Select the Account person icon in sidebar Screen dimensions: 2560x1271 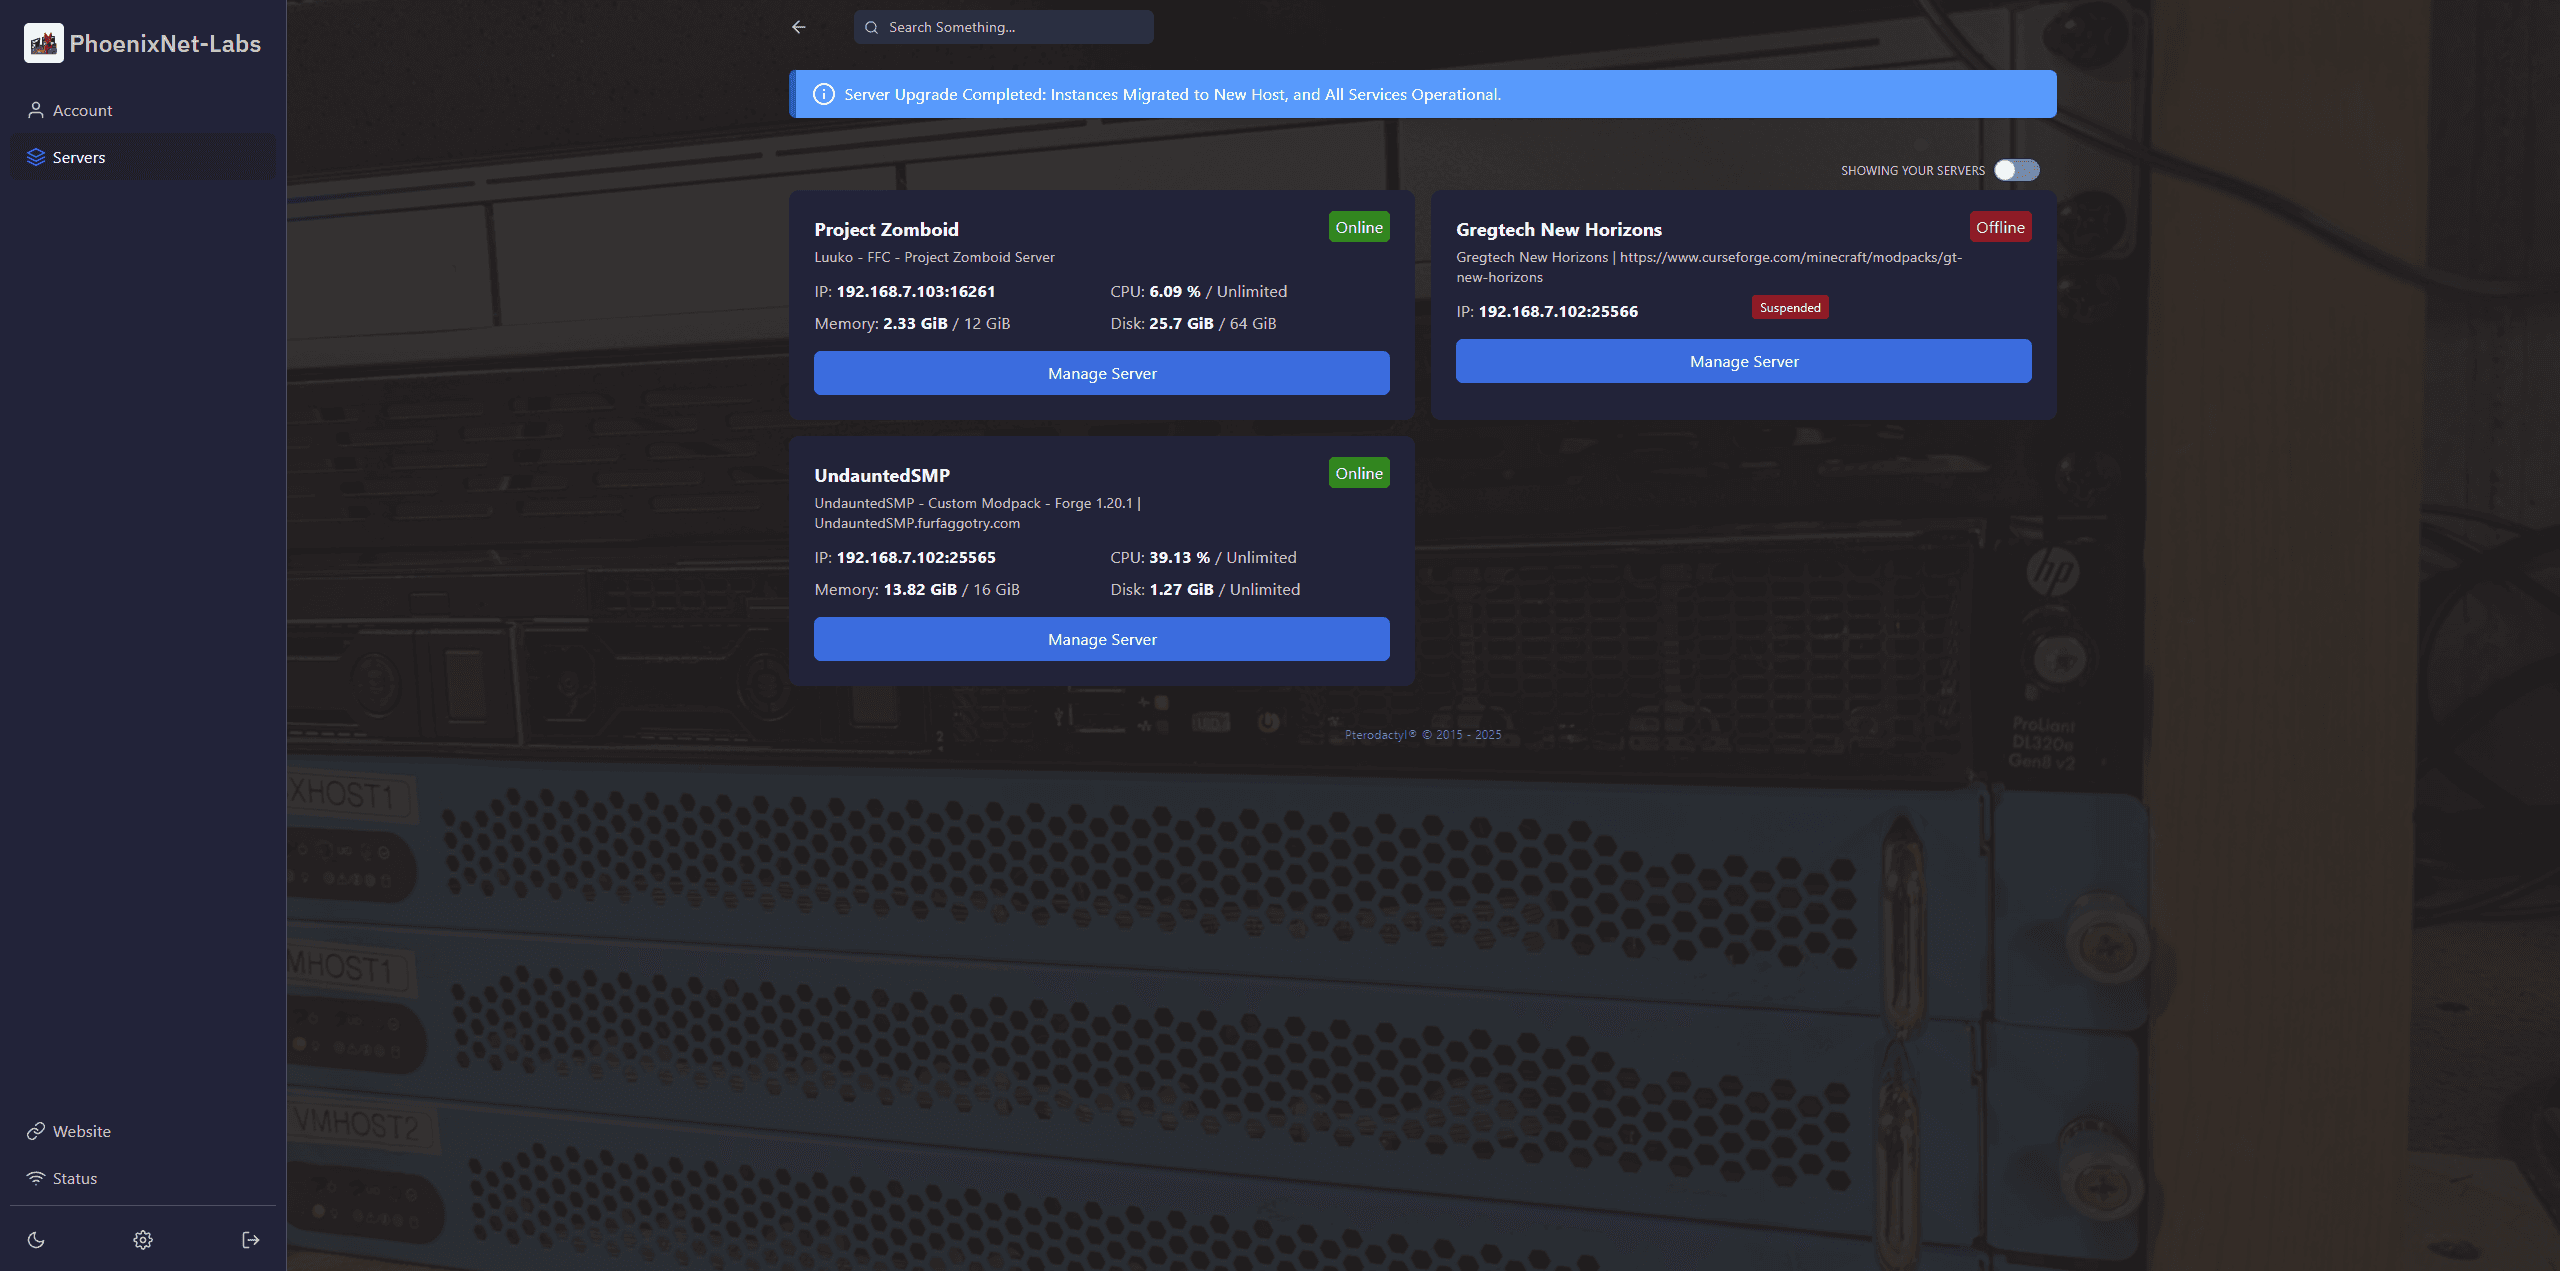click(x=36, y=110)
